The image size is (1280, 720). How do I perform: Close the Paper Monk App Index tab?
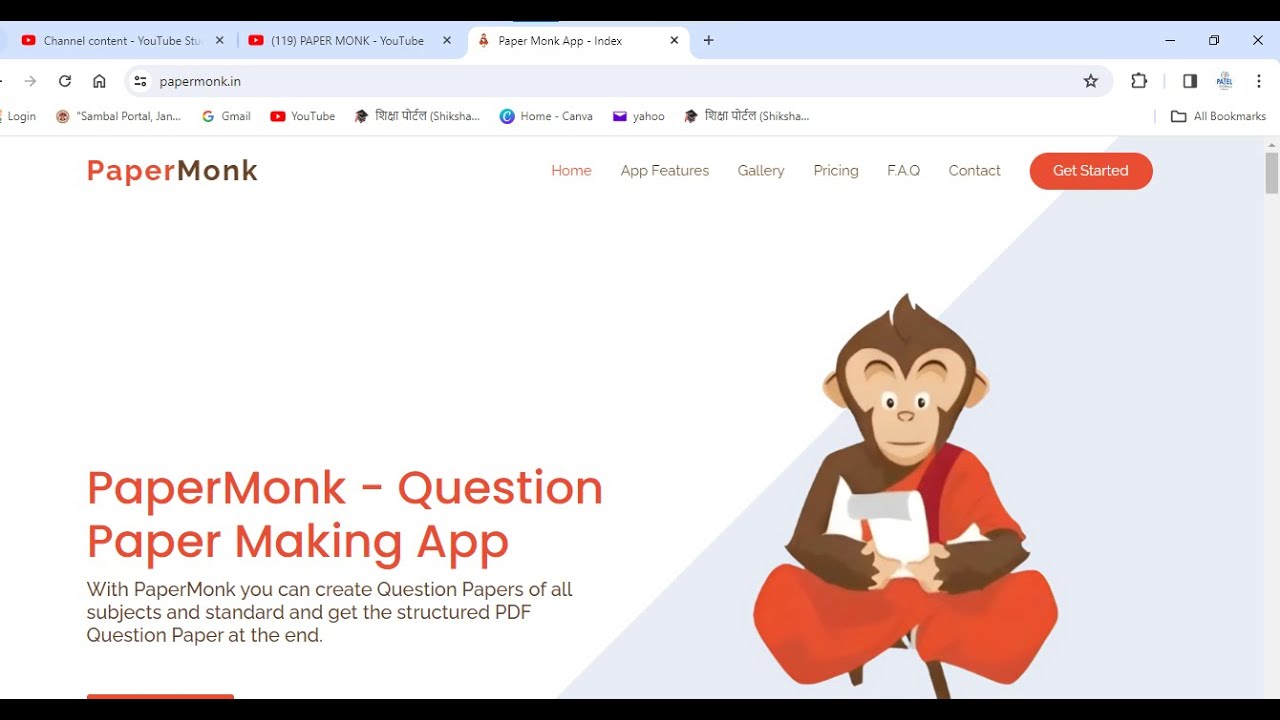click(674, 40)
